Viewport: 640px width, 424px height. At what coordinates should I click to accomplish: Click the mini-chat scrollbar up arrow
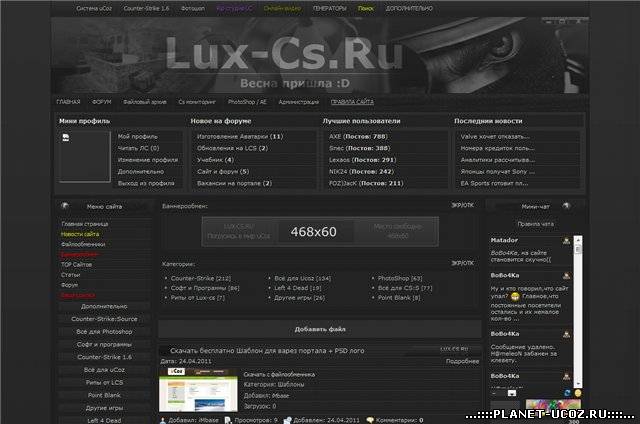click(578, 239)
